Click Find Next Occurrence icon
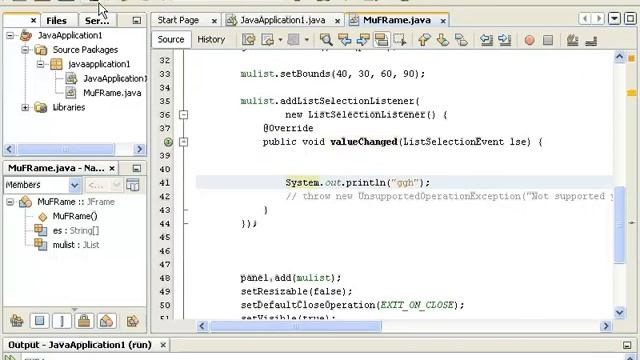 363,40
